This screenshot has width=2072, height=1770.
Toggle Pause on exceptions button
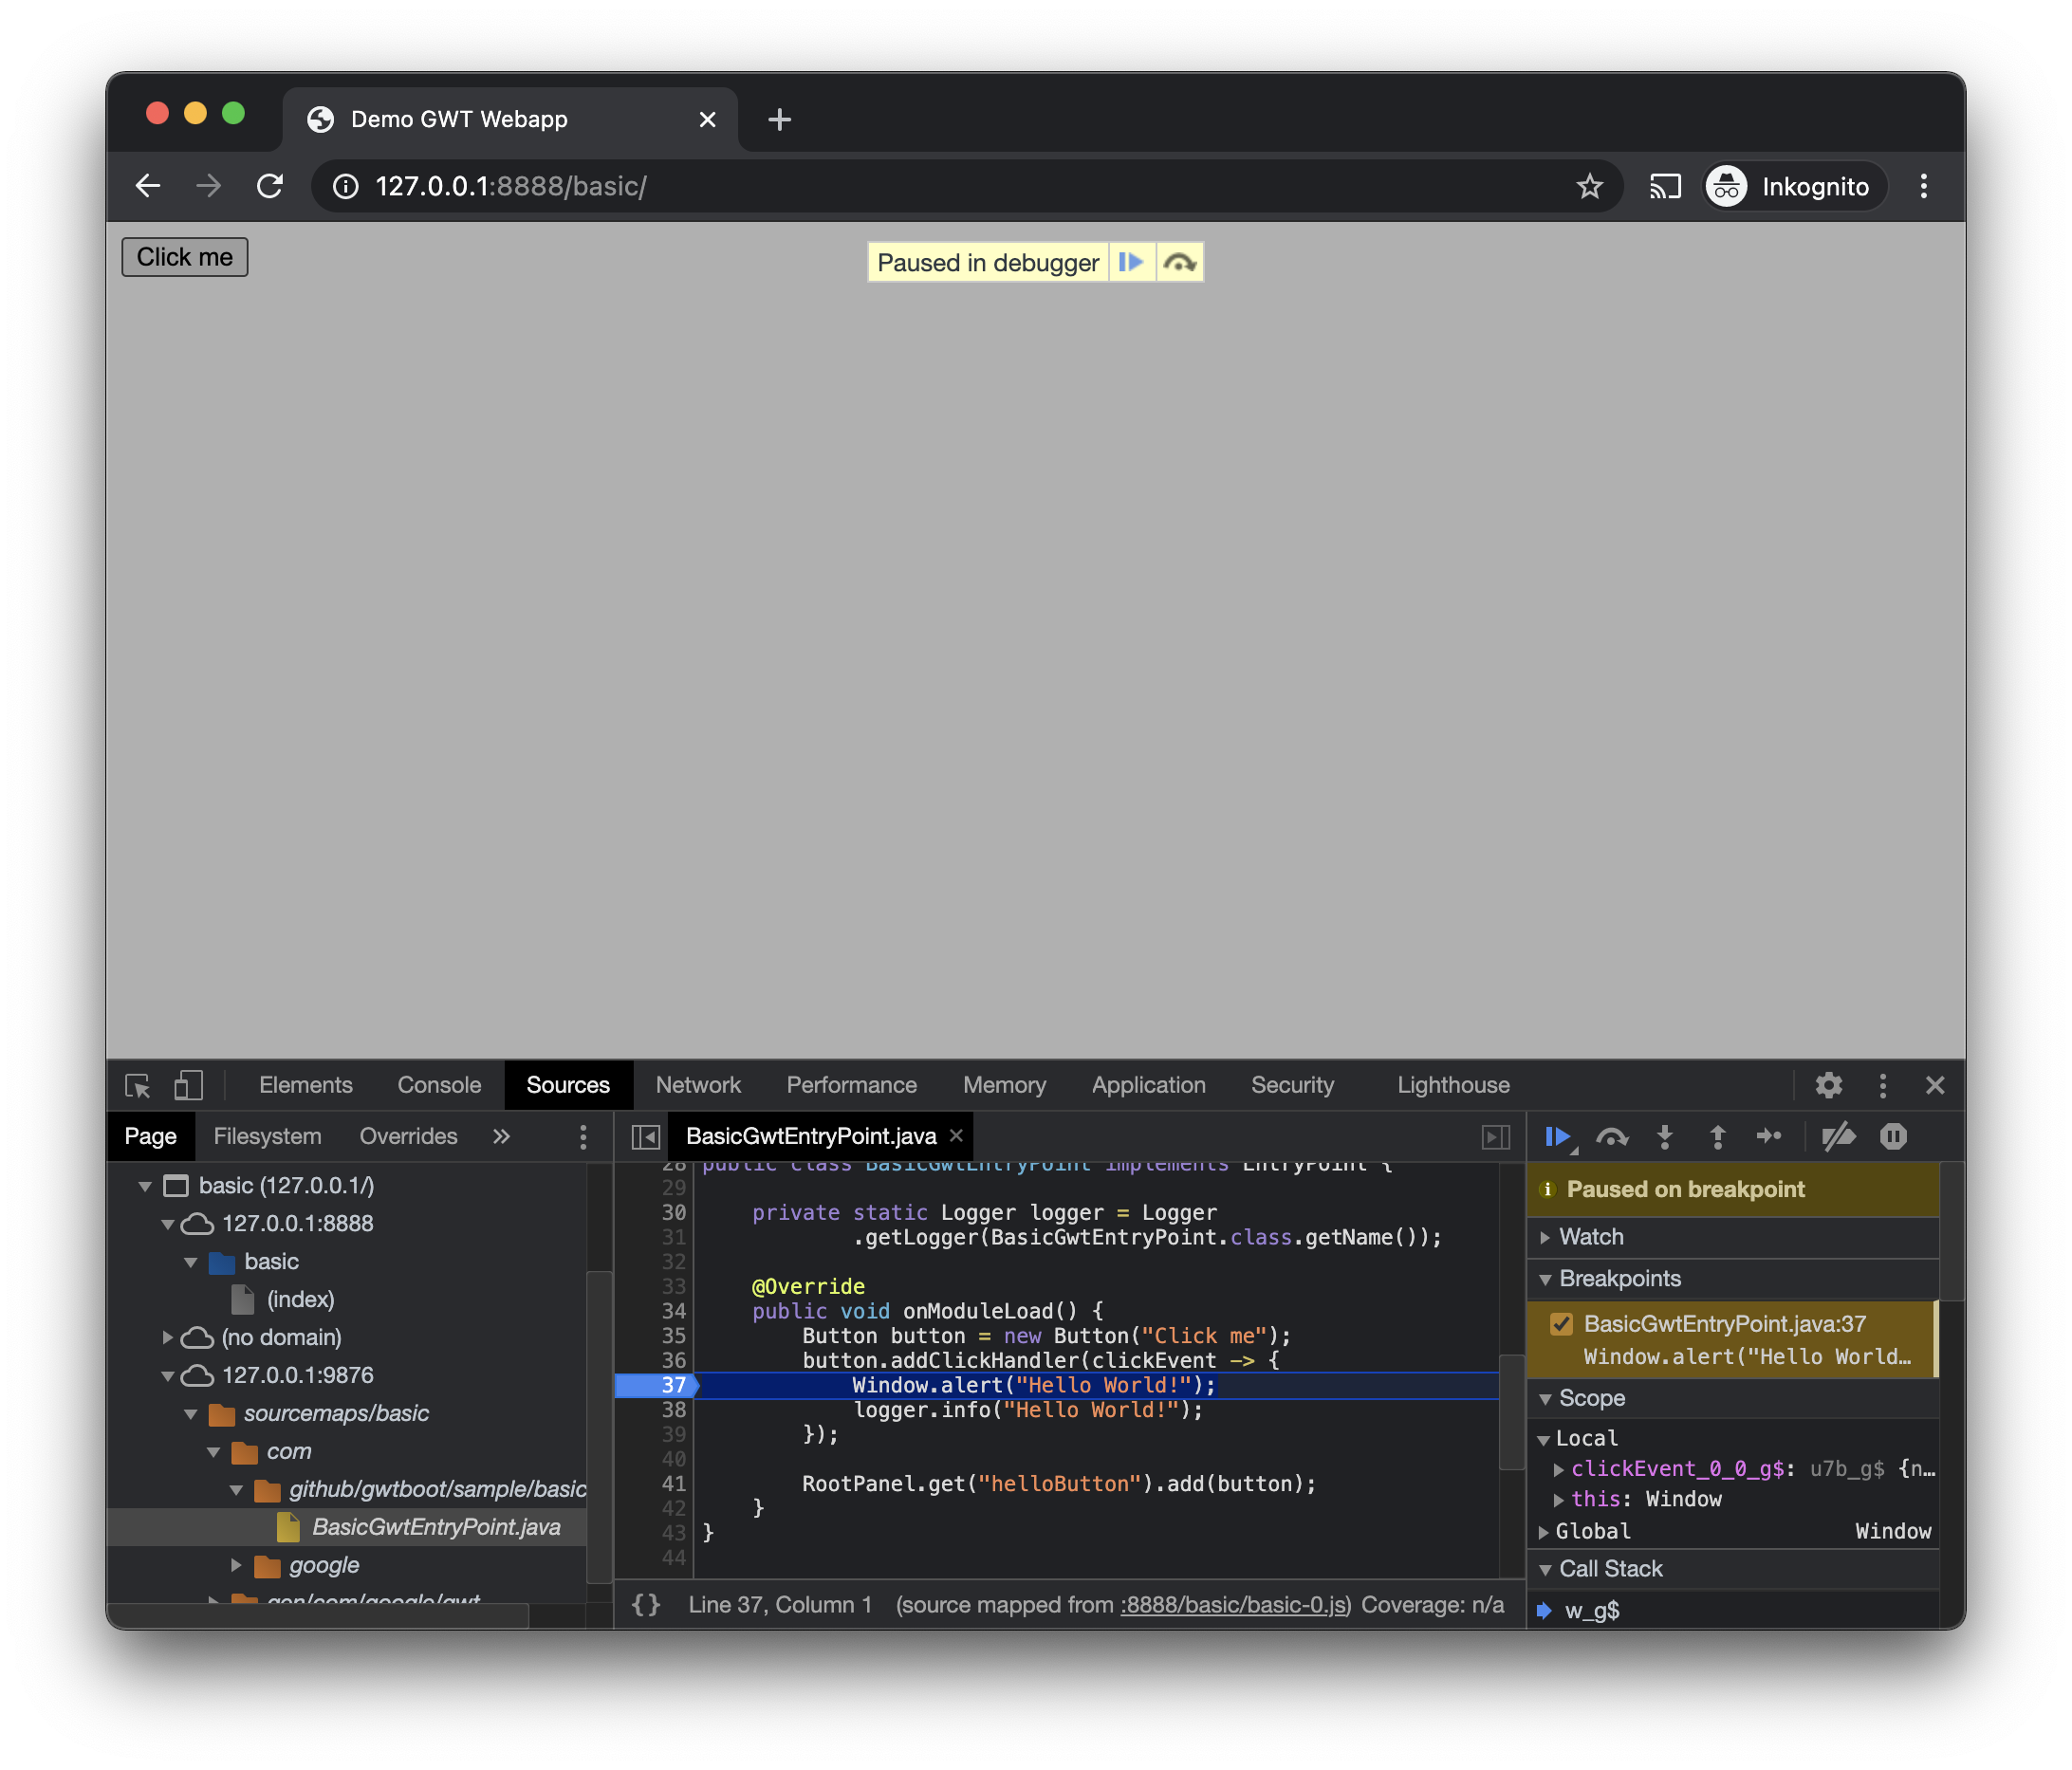pyautogui.click(x=1893, y=1136)
